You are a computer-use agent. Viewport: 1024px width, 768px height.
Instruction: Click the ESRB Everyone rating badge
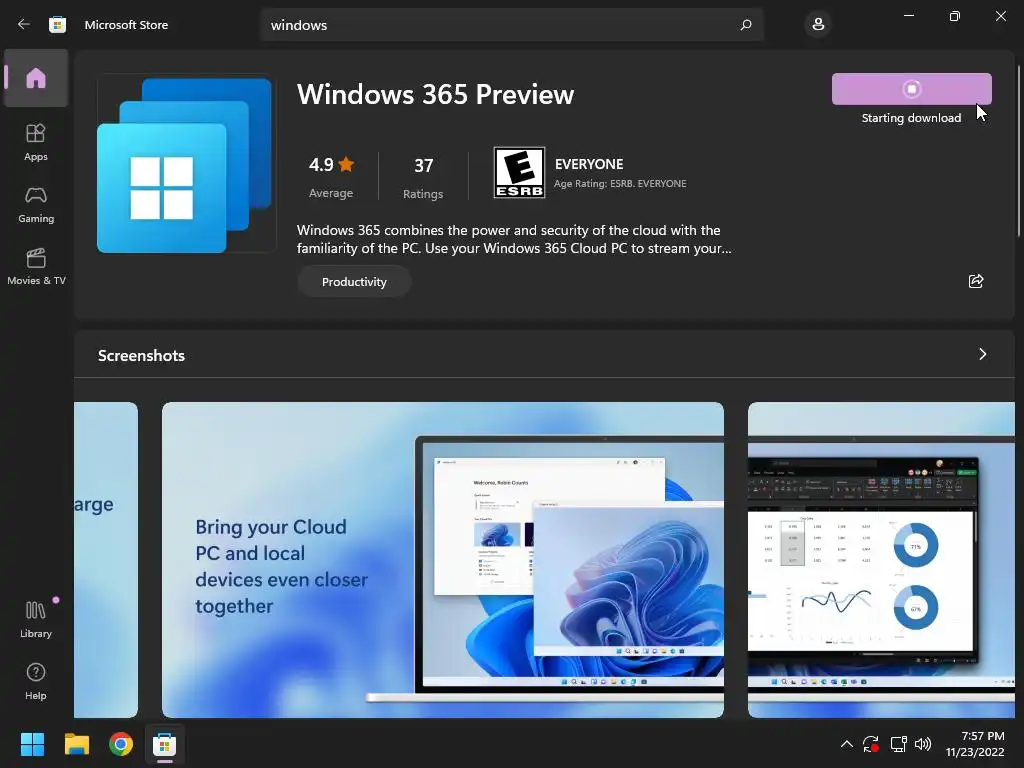[519, 172]
